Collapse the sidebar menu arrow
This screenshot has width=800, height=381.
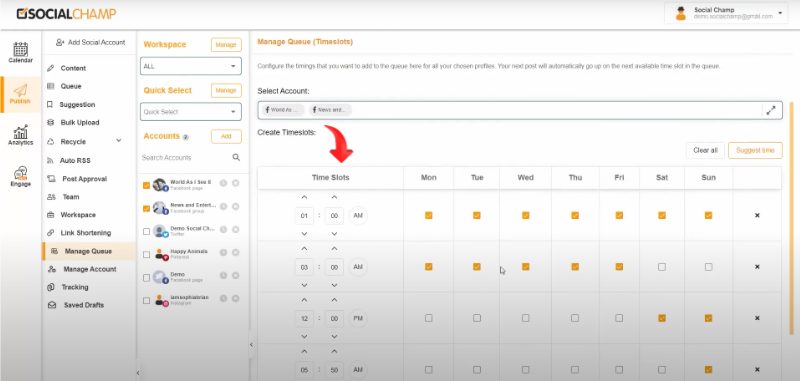coord(138,373)
